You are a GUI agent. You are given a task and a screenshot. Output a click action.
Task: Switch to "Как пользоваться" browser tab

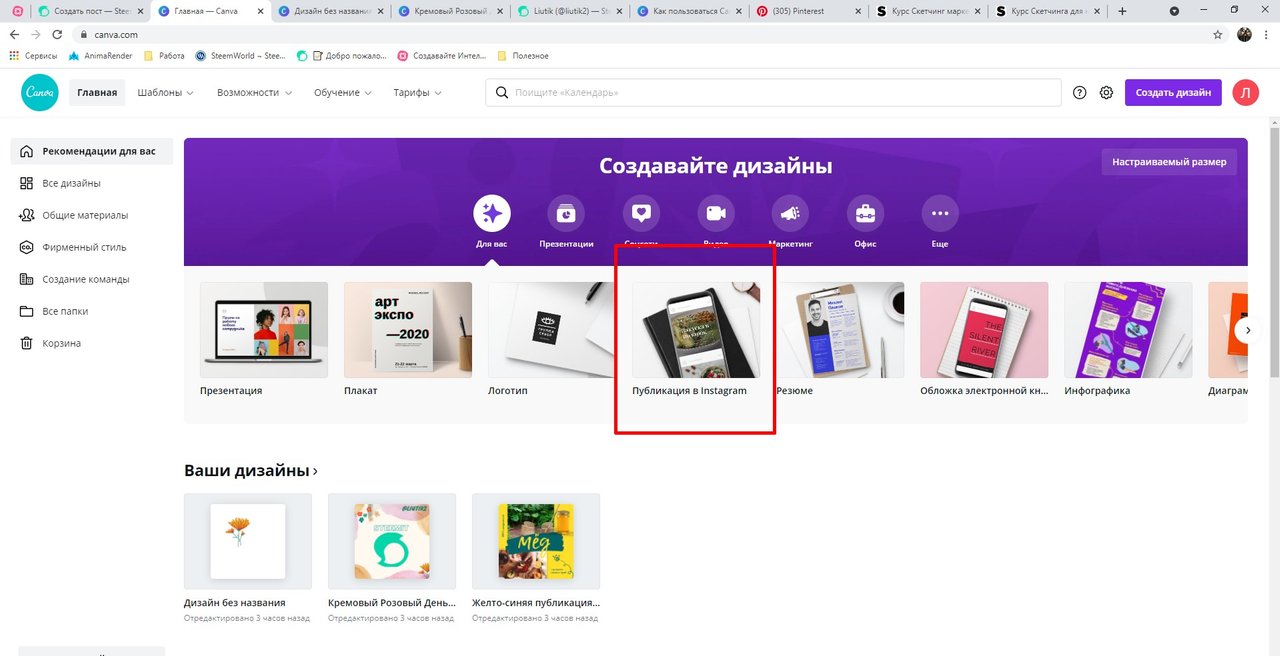click(688, 11)
